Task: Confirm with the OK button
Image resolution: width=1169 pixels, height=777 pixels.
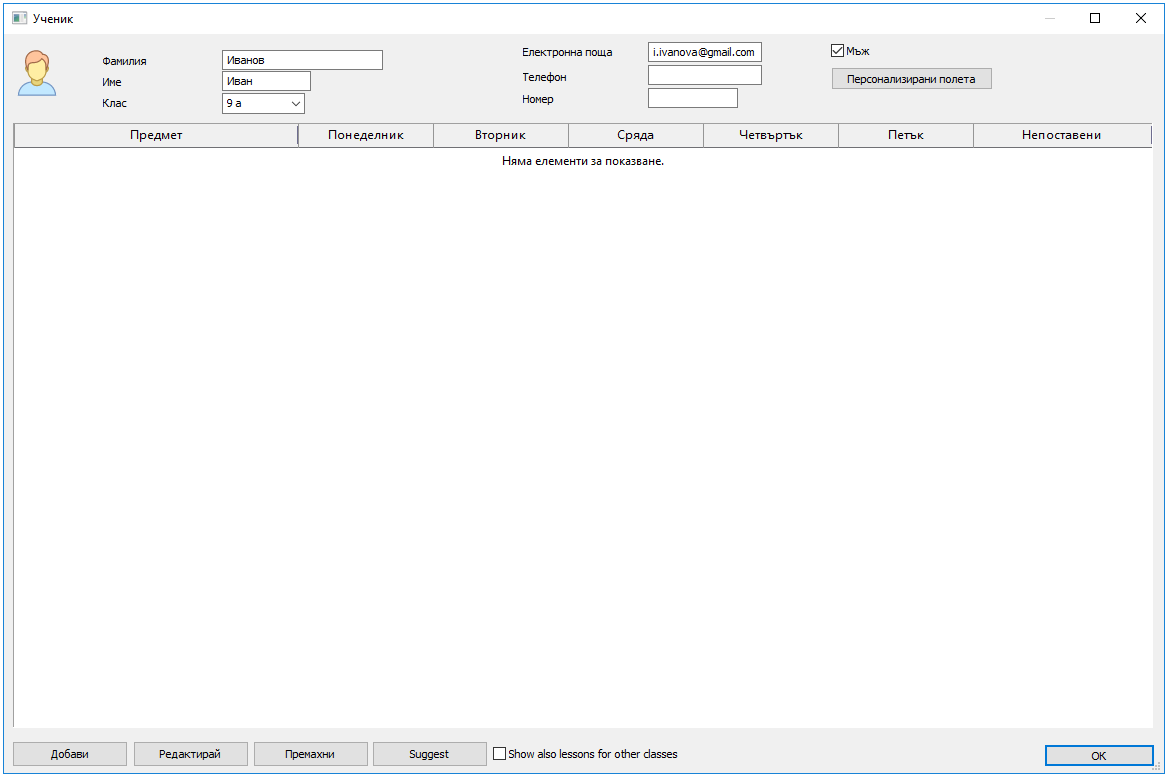Action: (1098, 756)
